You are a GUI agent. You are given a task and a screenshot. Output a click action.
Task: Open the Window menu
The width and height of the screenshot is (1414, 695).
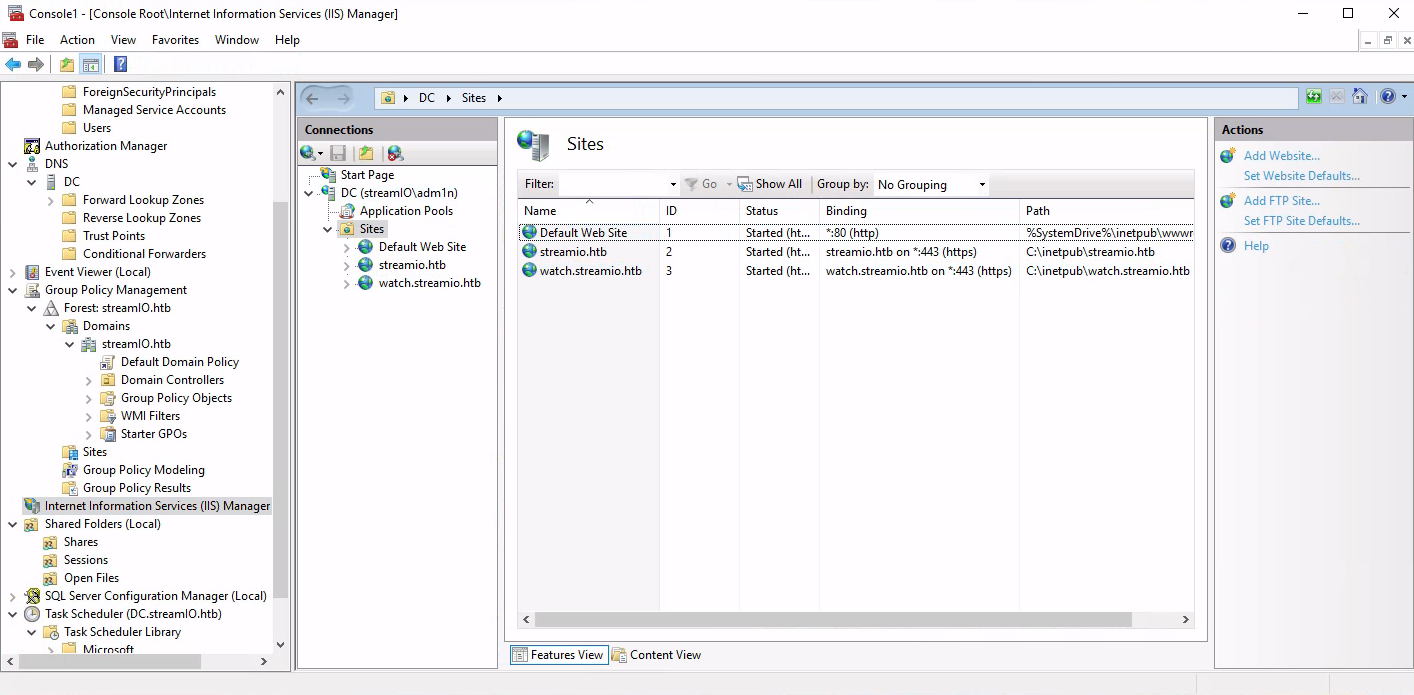point(237,40)
